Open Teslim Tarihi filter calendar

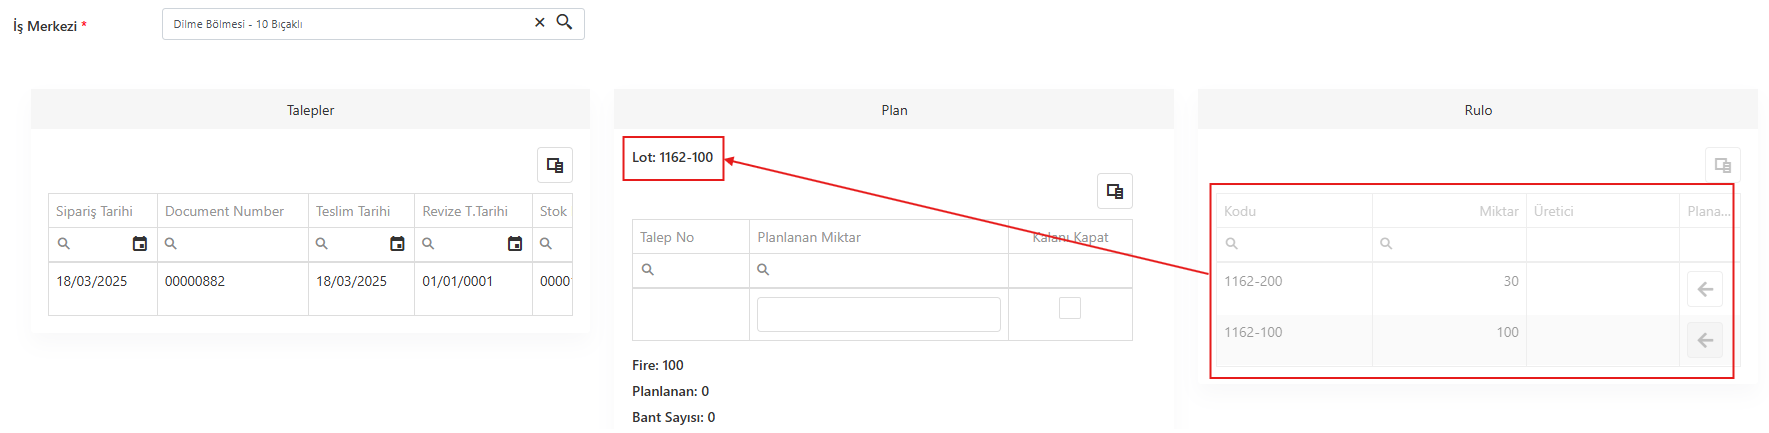[x=397, y=244]
